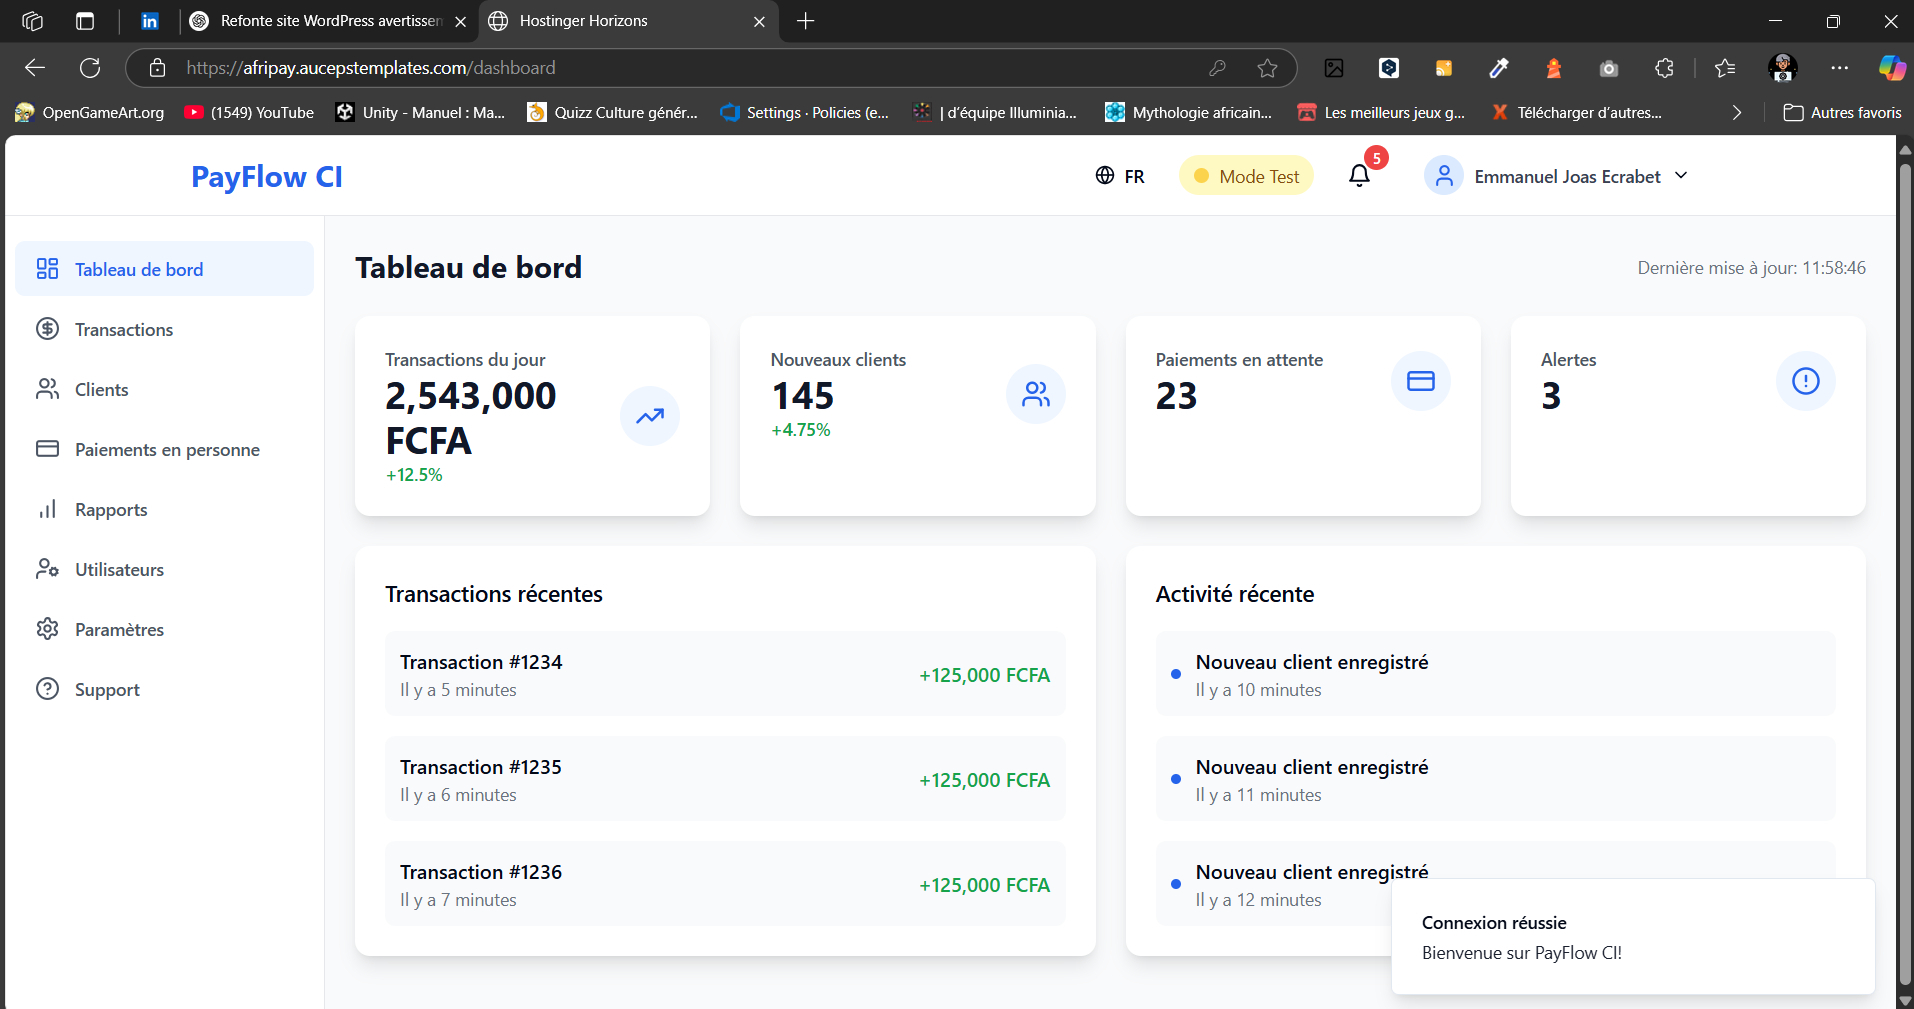
Task: Click the browser profile picture
Action: coord(1783,68)
